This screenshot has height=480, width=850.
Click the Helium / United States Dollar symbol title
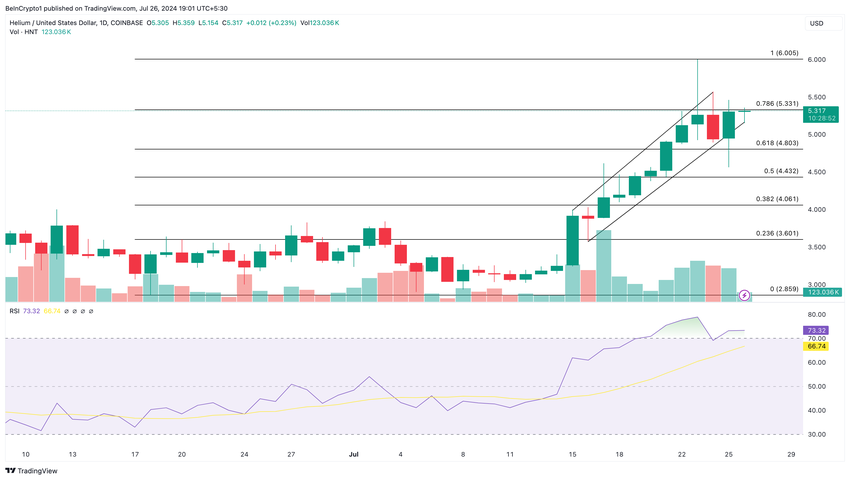coord(53,23)
